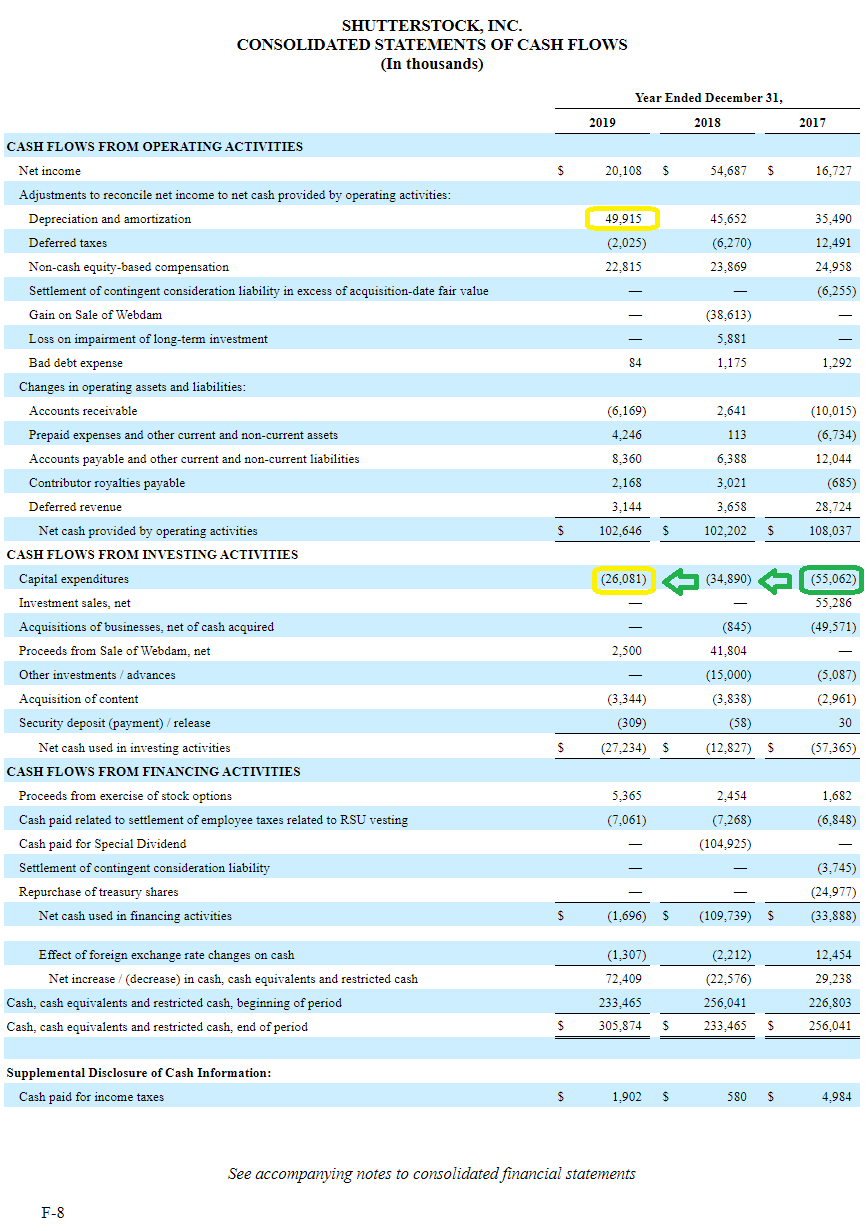Select the 2017 column header
Viewport: 867px width, 1231px height.
(811, 122)
